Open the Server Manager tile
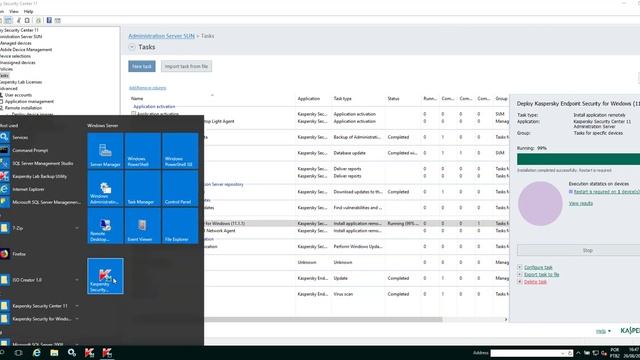Viewport: 640px width, 360px height. tap(105, 151)
